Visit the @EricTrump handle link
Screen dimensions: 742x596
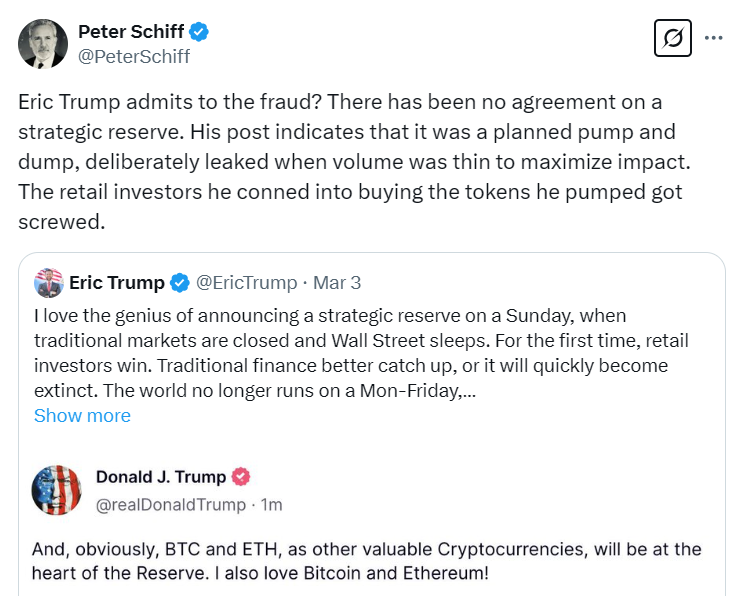click(x=246, y=283)
